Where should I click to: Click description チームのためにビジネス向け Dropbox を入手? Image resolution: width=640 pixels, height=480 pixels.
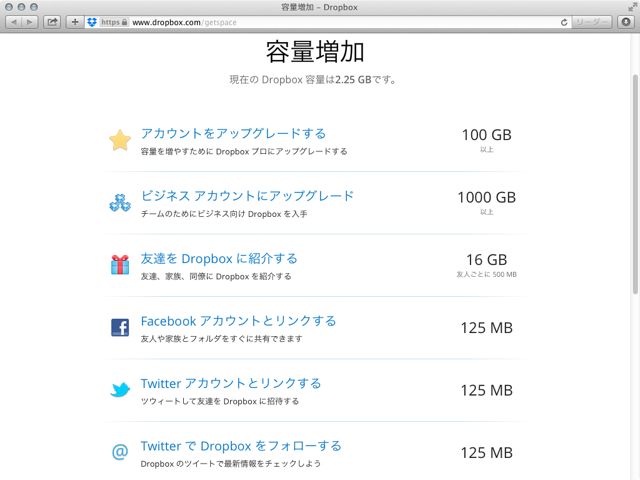(x=224, y=214)
